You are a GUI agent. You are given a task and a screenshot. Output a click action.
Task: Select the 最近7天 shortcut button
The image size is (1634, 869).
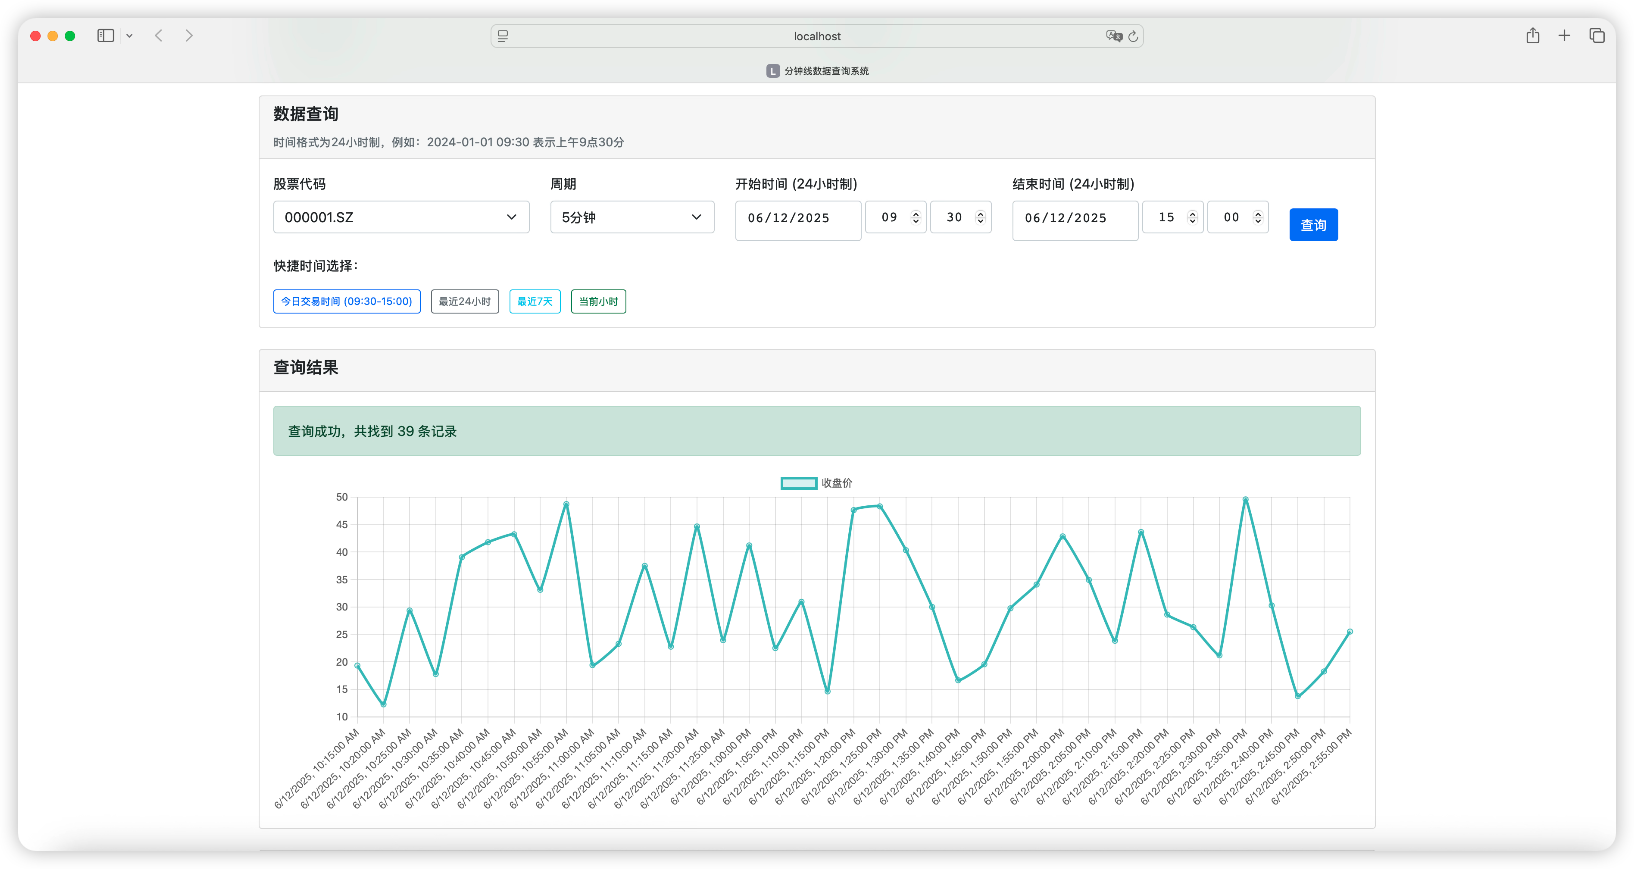[x=535, y=301]
